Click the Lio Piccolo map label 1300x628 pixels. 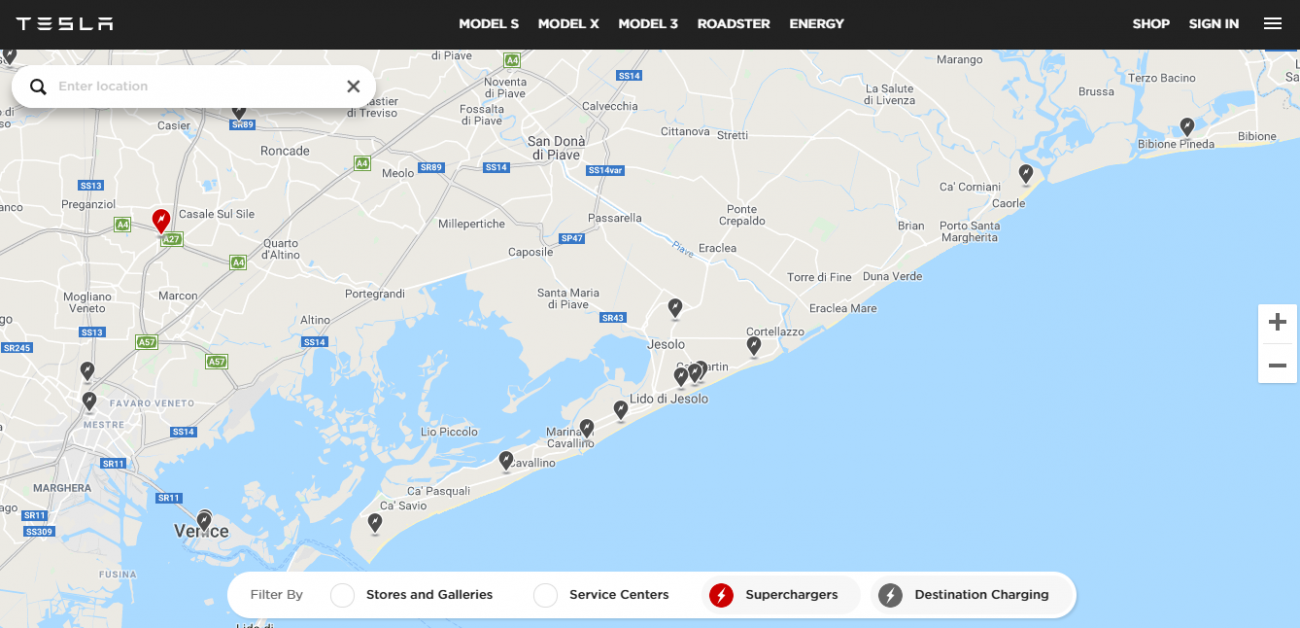point(450,432)
